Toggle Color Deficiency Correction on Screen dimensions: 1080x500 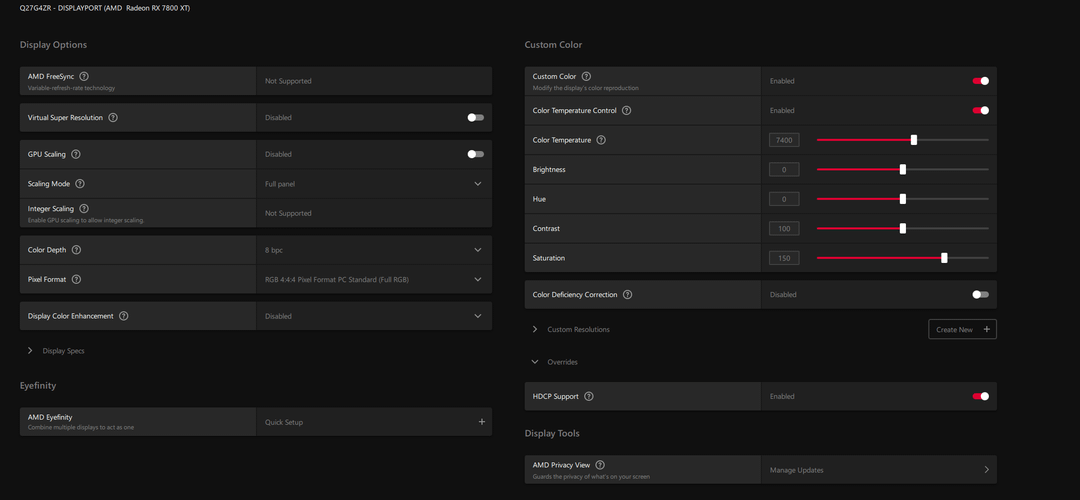click(x=981, y=295)
